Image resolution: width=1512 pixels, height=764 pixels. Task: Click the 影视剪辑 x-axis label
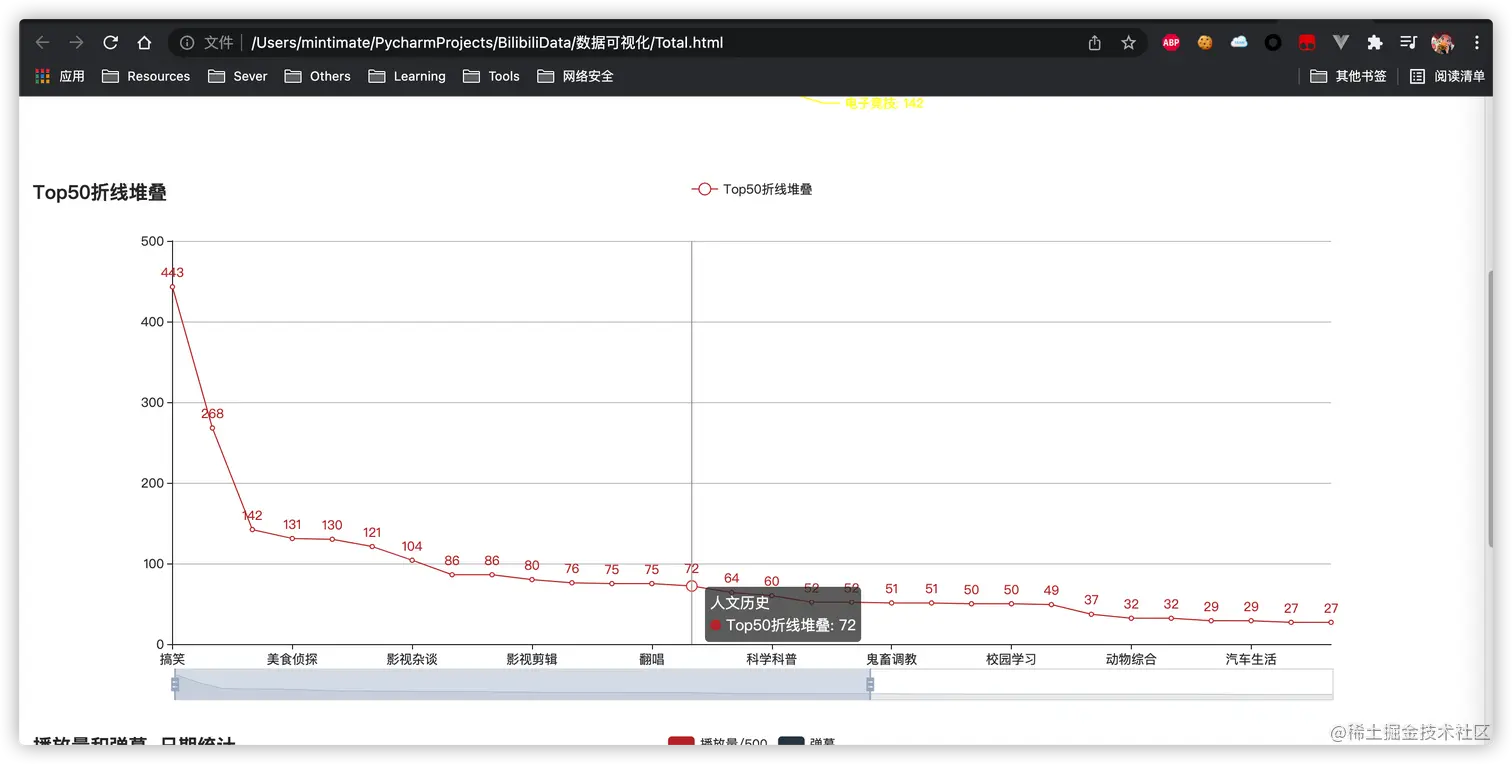tap(532, 660)
